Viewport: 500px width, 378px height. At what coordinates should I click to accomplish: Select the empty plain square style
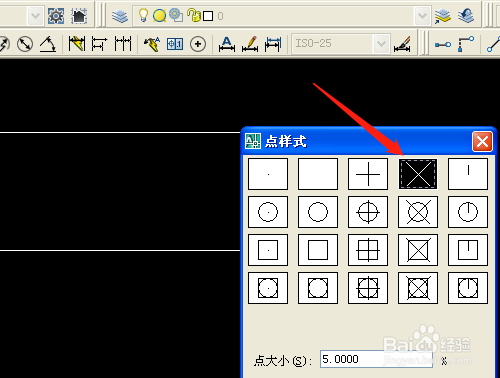pyautogui.click(x=318, y=250)
